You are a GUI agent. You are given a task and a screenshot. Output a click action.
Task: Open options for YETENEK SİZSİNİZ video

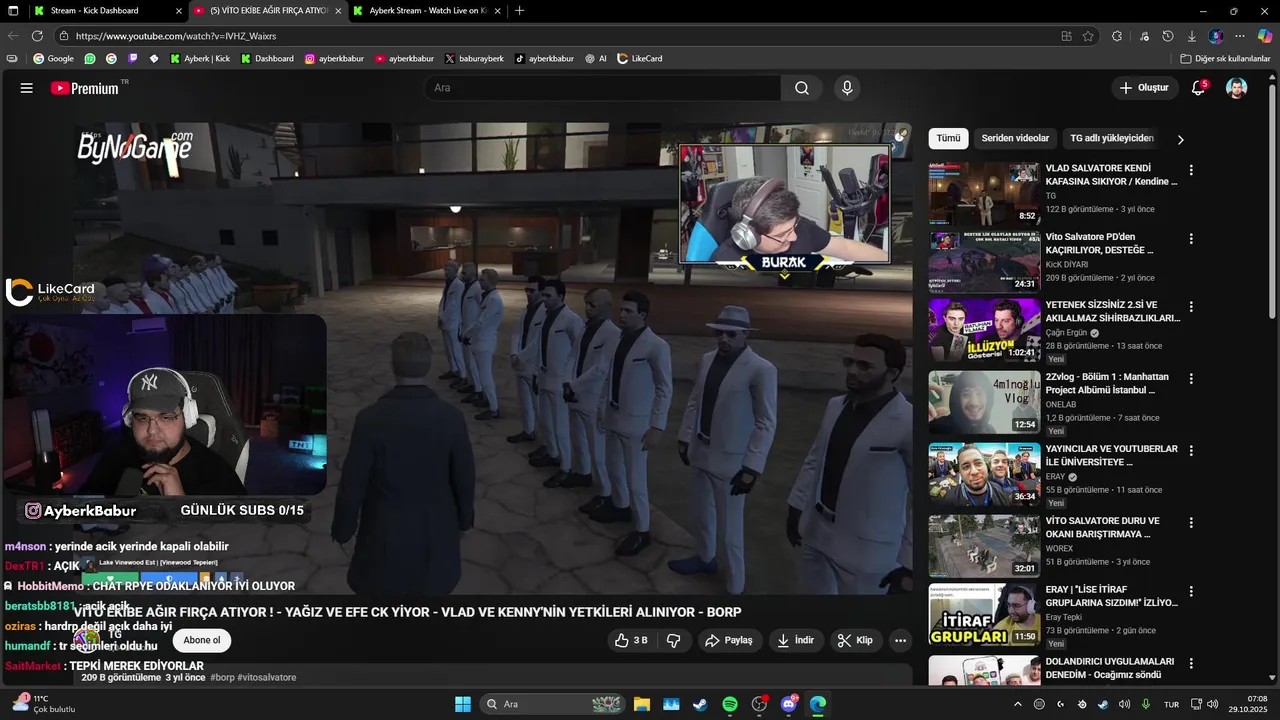tap(1190, 307)
